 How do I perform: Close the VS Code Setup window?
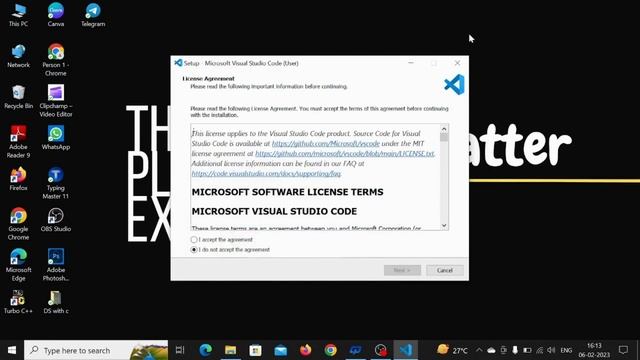click(x=457, y=63)
